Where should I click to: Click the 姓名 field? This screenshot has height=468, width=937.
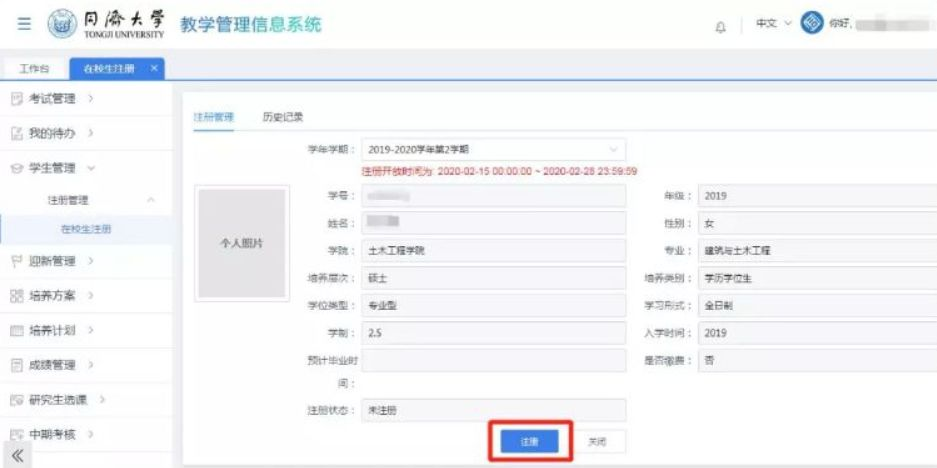tap(494, 224)
